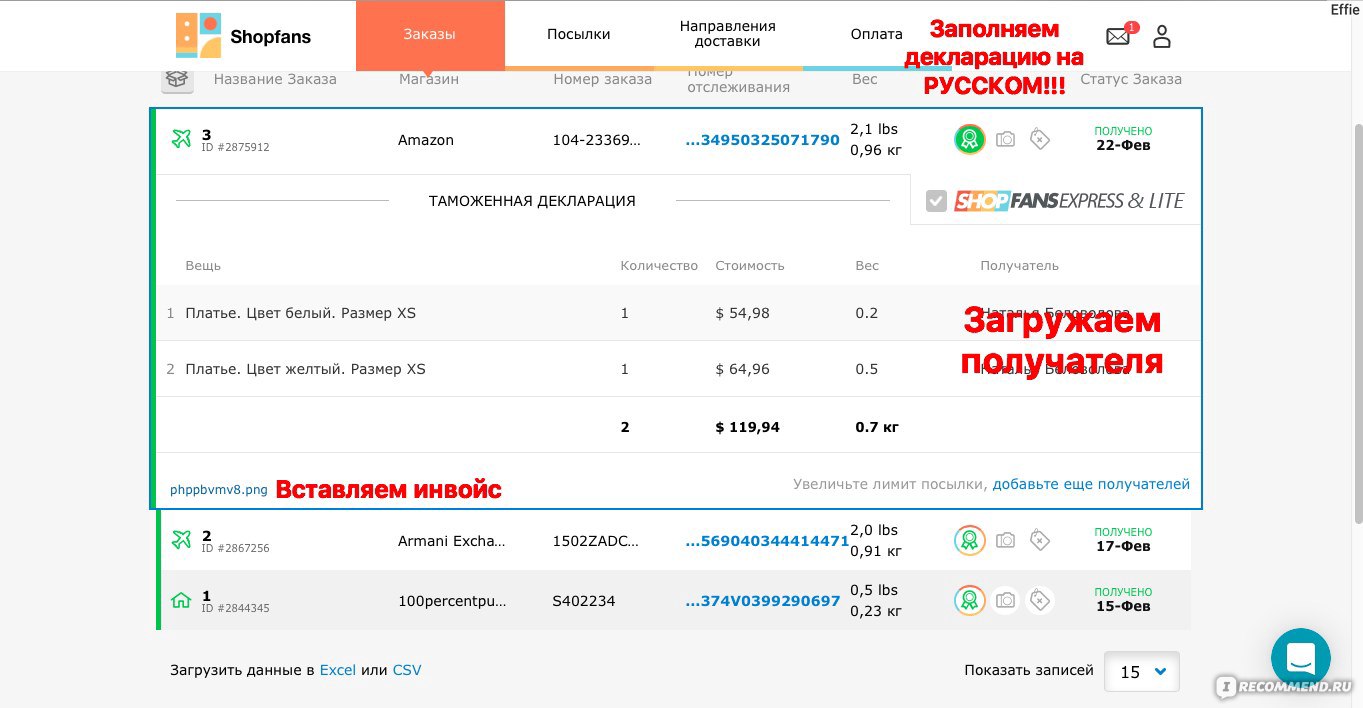Viewport: 1363px width, 708px height.
Task: Click the $ 54,98 cost value
Action: (x=743, y=313)
